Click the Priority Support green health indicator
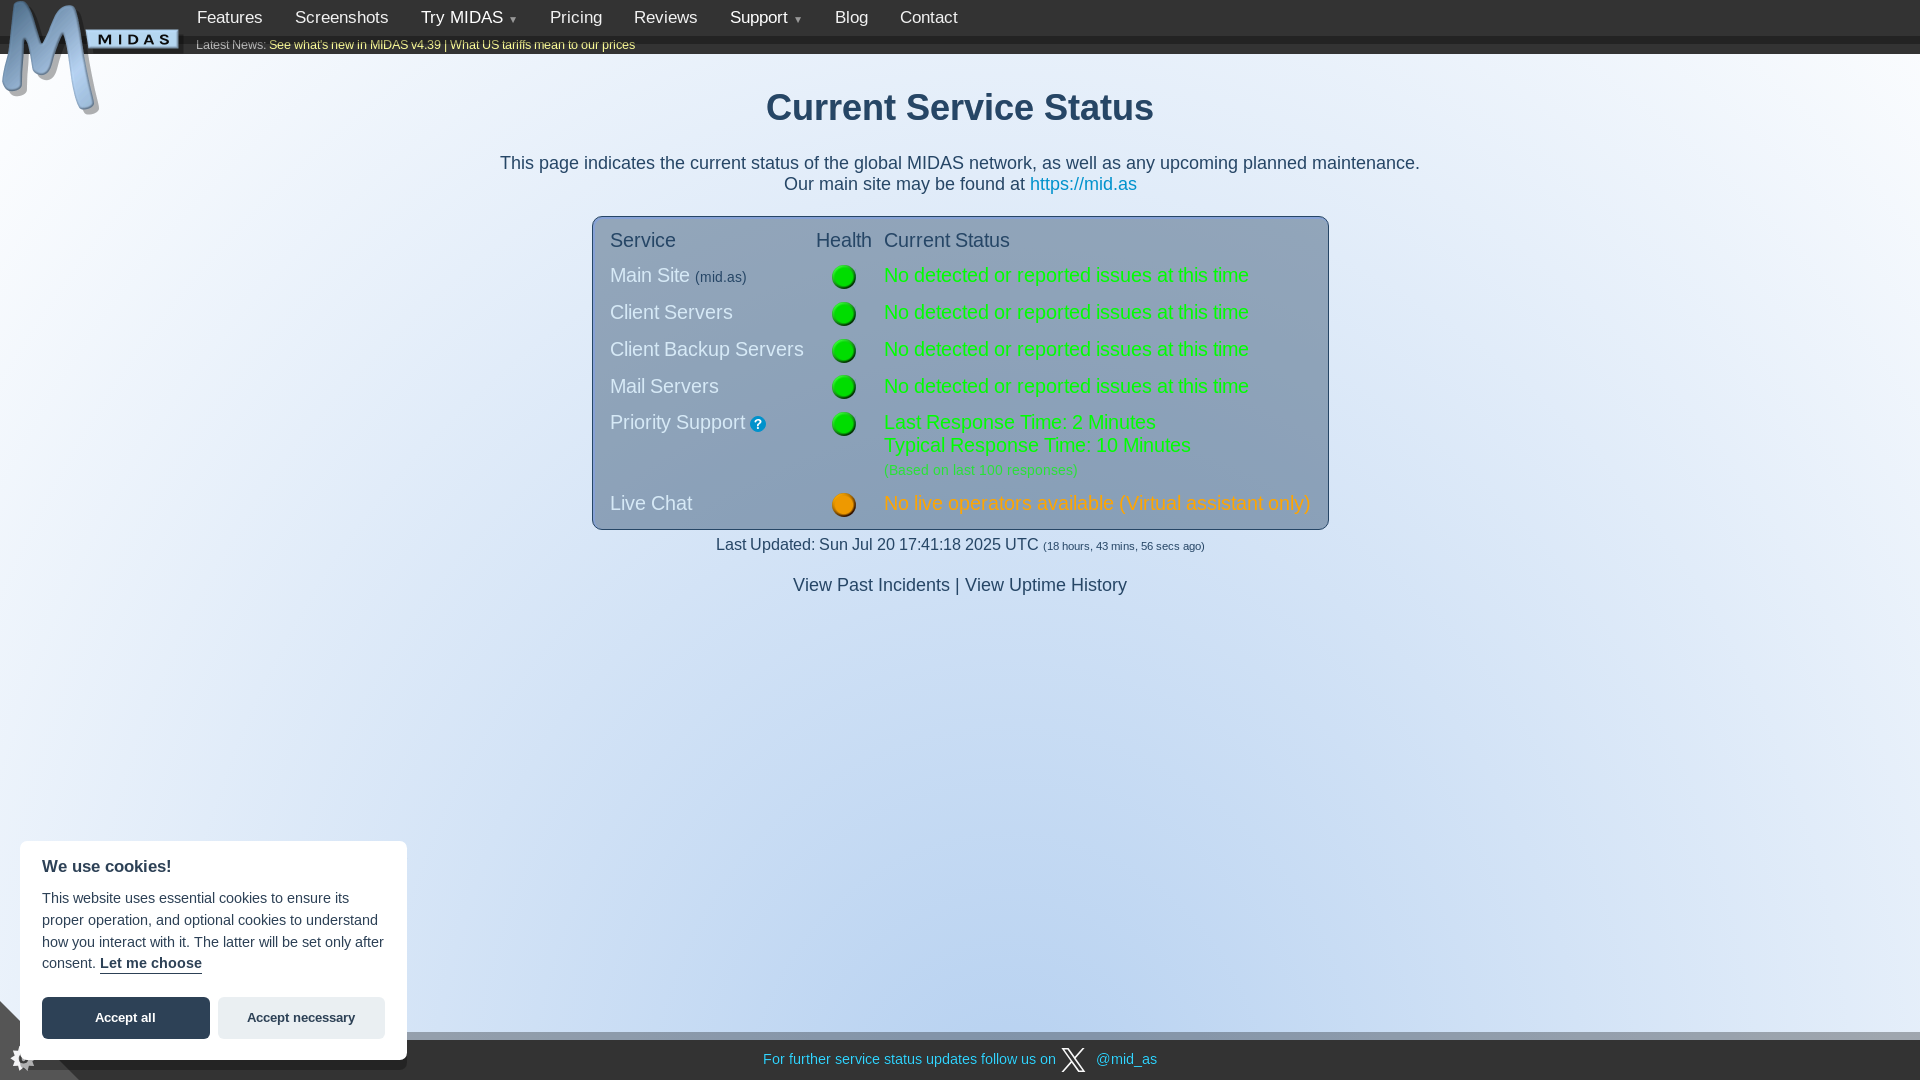1920x1080 pixels. [x=844, y=424]
